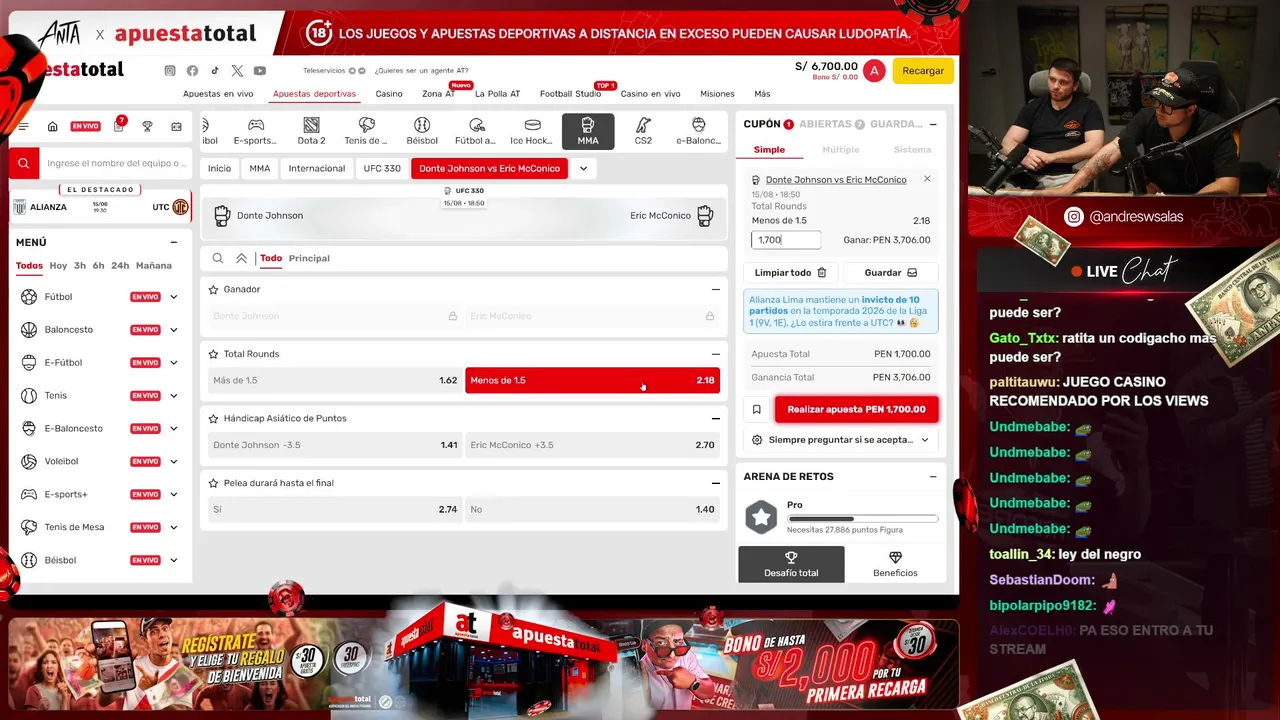Open the YouTube social icon in header
Viewport: 1280px width, 720px height.
[260, 71]
